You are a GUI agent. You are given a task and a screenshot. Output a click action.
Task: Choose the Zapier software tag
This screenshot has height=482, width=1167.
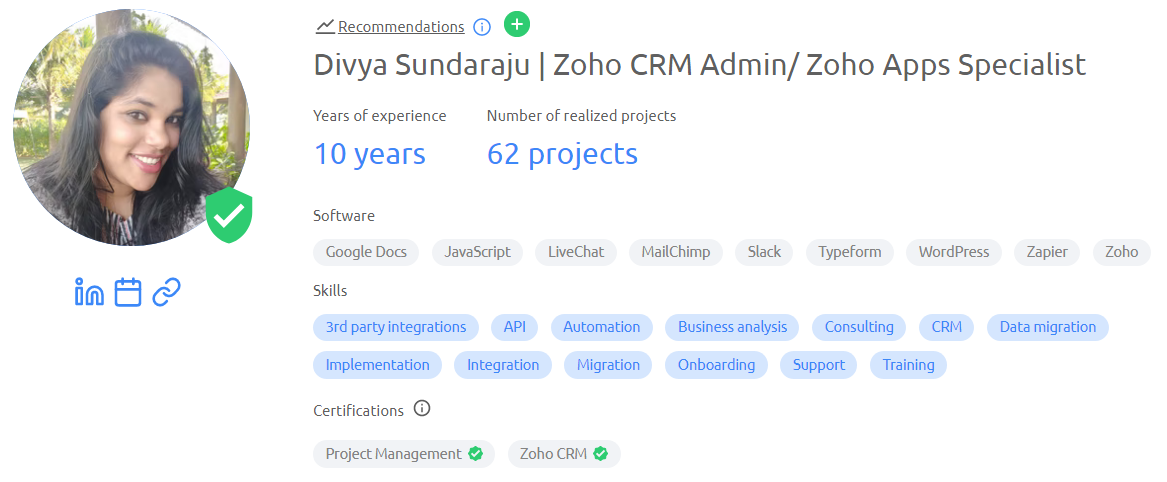pyautogui.click(x=1047, y=252)
